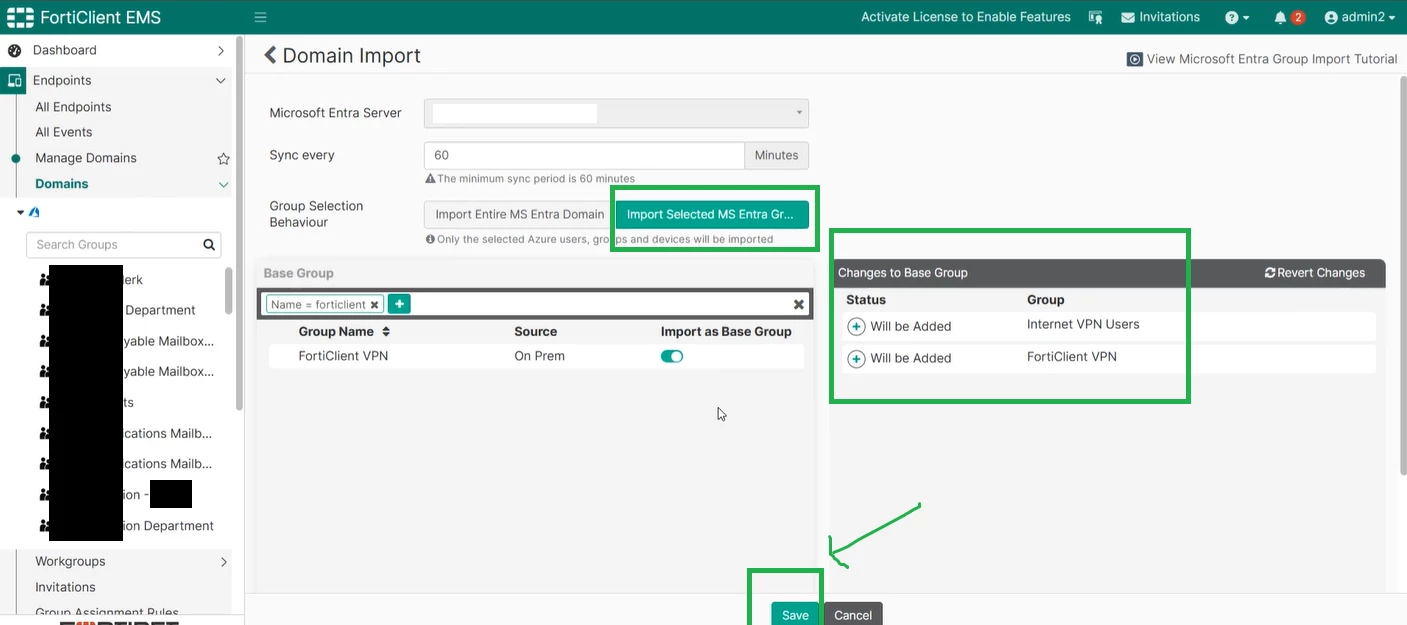Open Manage Domains menu item

coord(85,158)
